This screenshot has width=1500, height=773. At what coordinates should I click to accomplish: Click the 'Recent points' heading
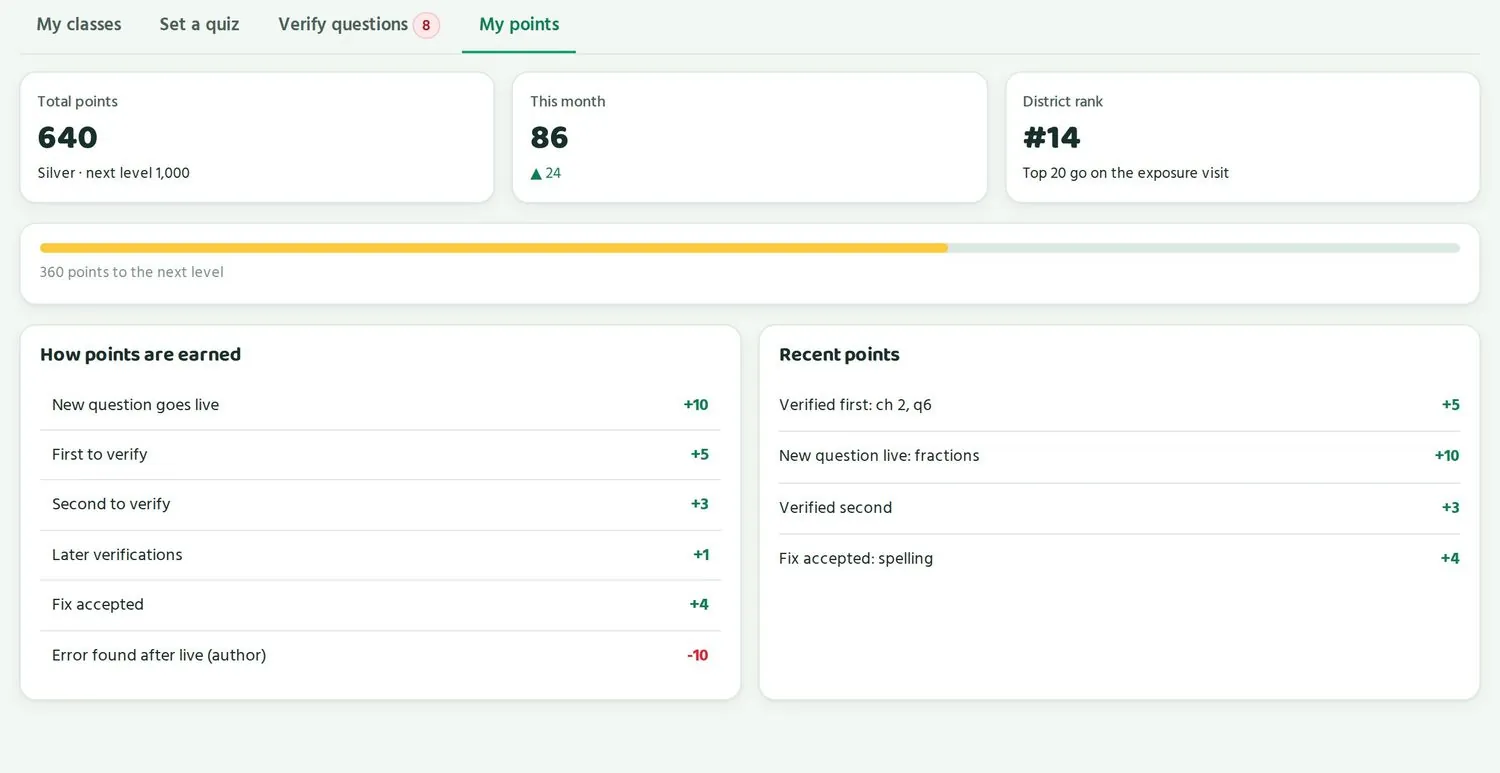click(839, 354)
